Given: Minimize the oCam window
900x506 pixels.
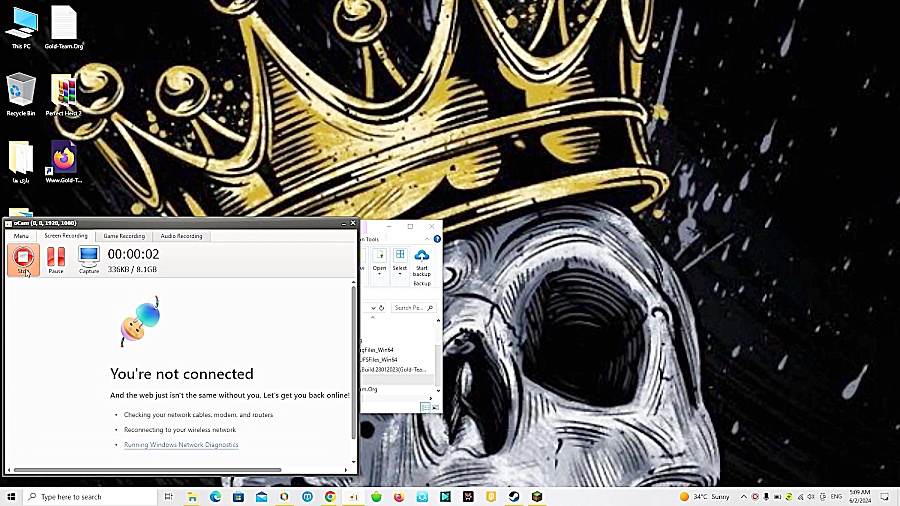Looking at the screenshot, I should click(x=344, y=223).
